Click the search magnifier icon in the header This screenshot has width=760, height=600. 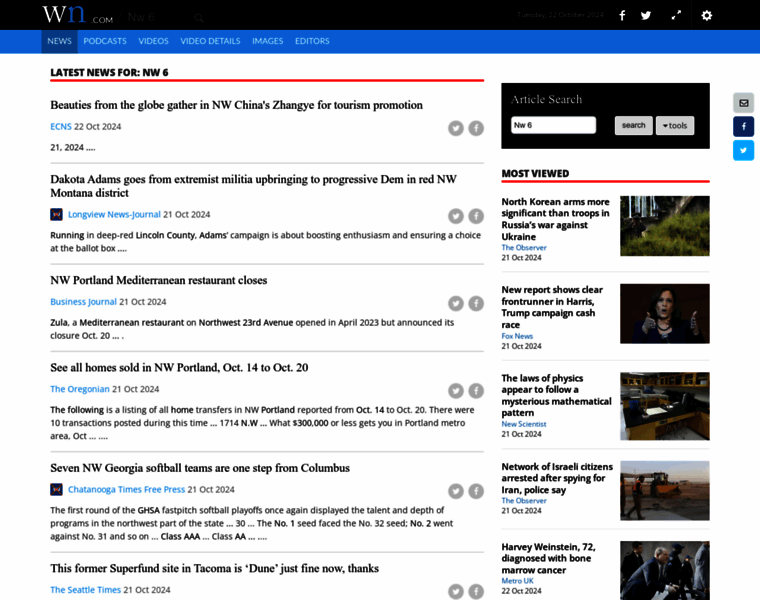pyautogui.click(x=199, y=18)
